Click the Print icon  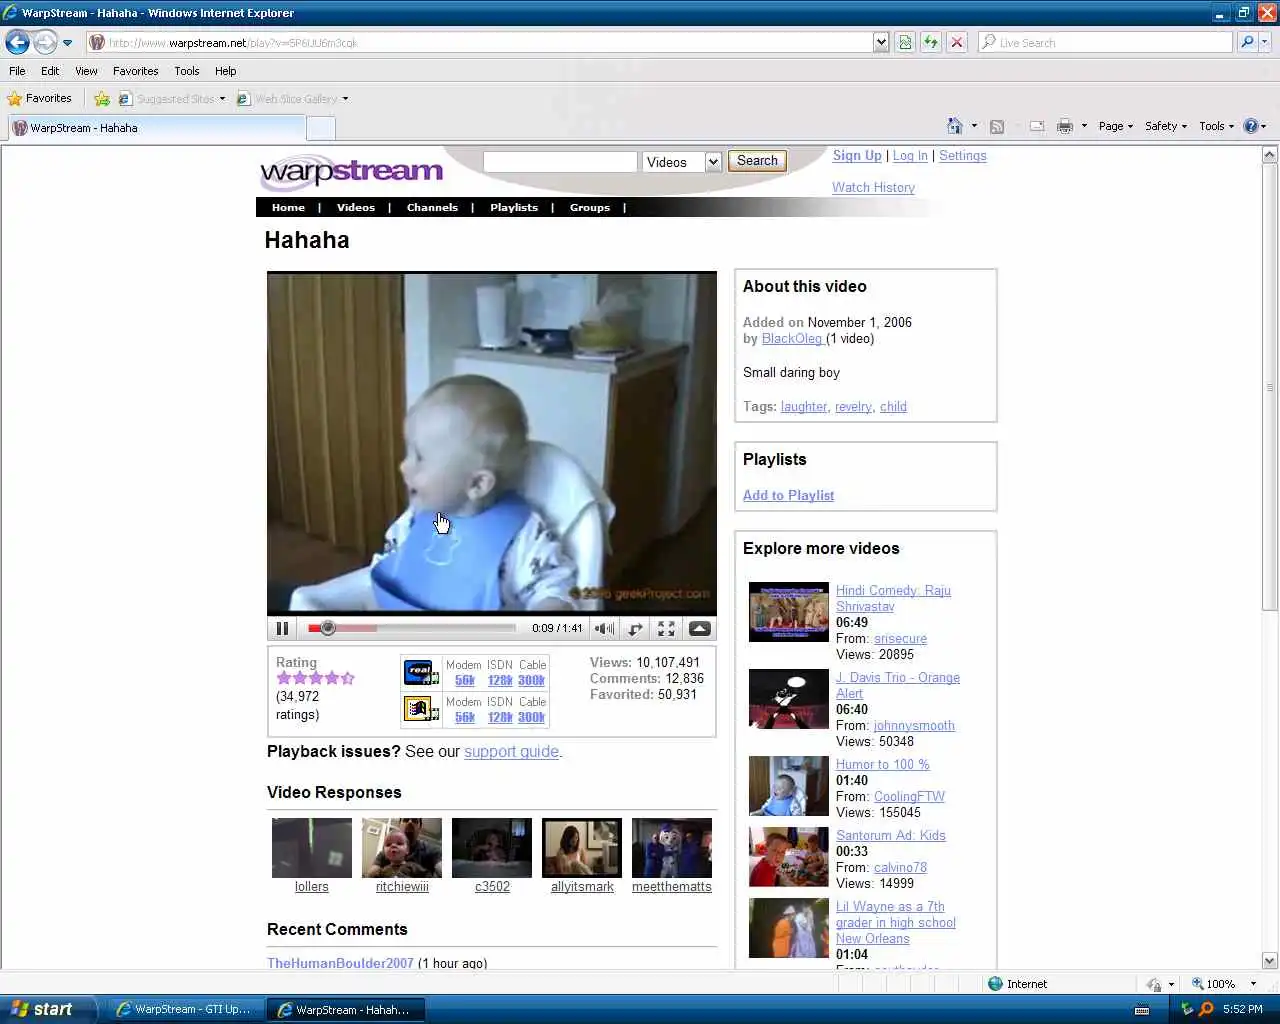[1065, 126]
